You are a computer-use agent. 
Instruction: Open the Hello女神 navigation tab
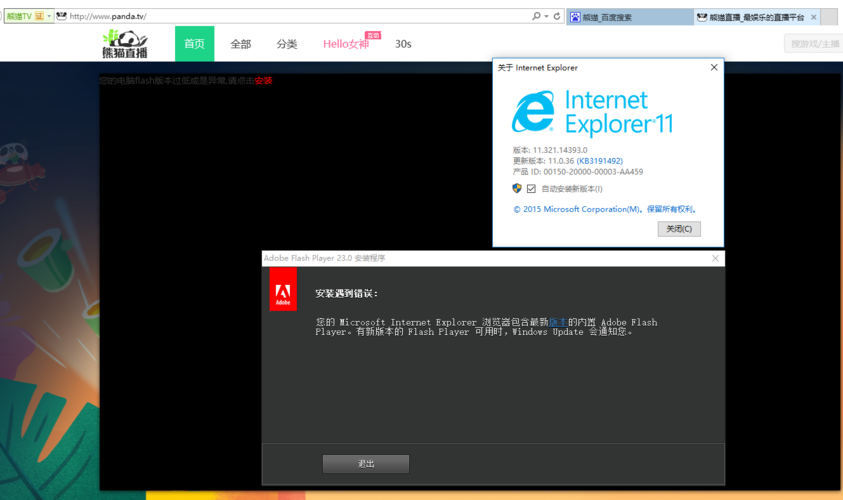[346, 44]
